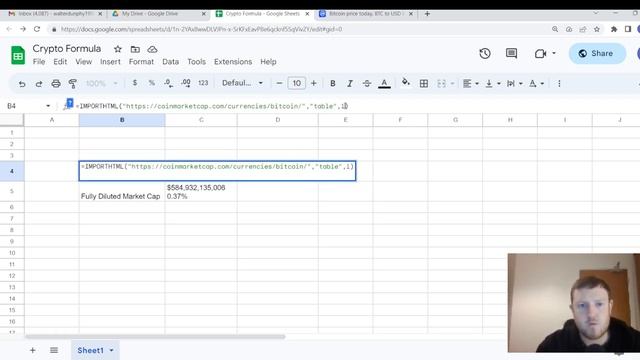Image resolution: width=640 pixels, height=360 pixels.
Task: Select column B header
Action: tap(122, 120)
